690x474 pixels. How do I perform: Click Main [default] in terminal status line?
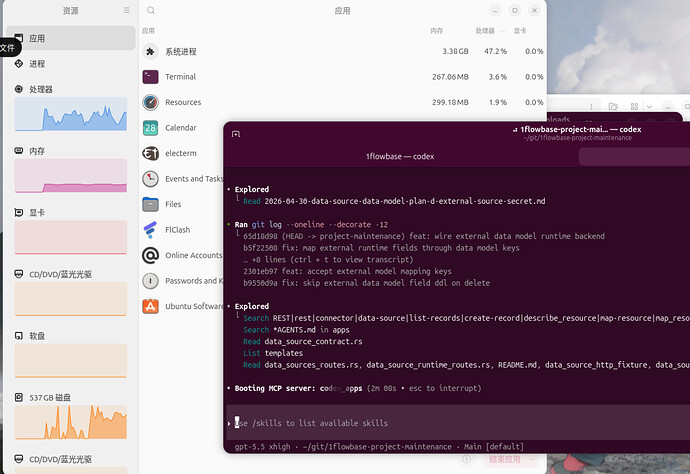pos(494,447)
